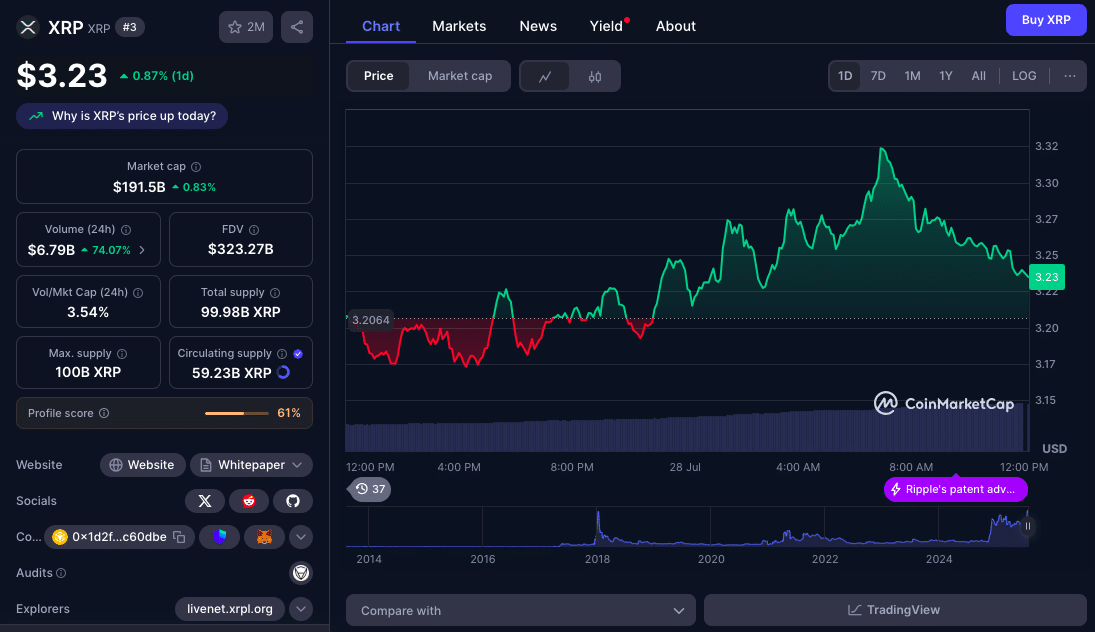Open the Markets tab

click(x=459, y=27)
